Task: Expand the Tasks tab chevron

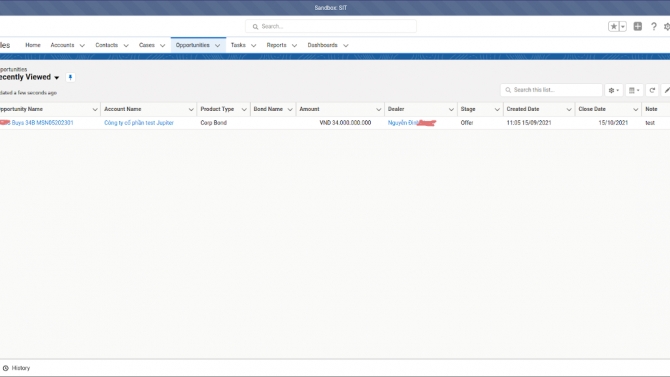Action: point(253,45)
